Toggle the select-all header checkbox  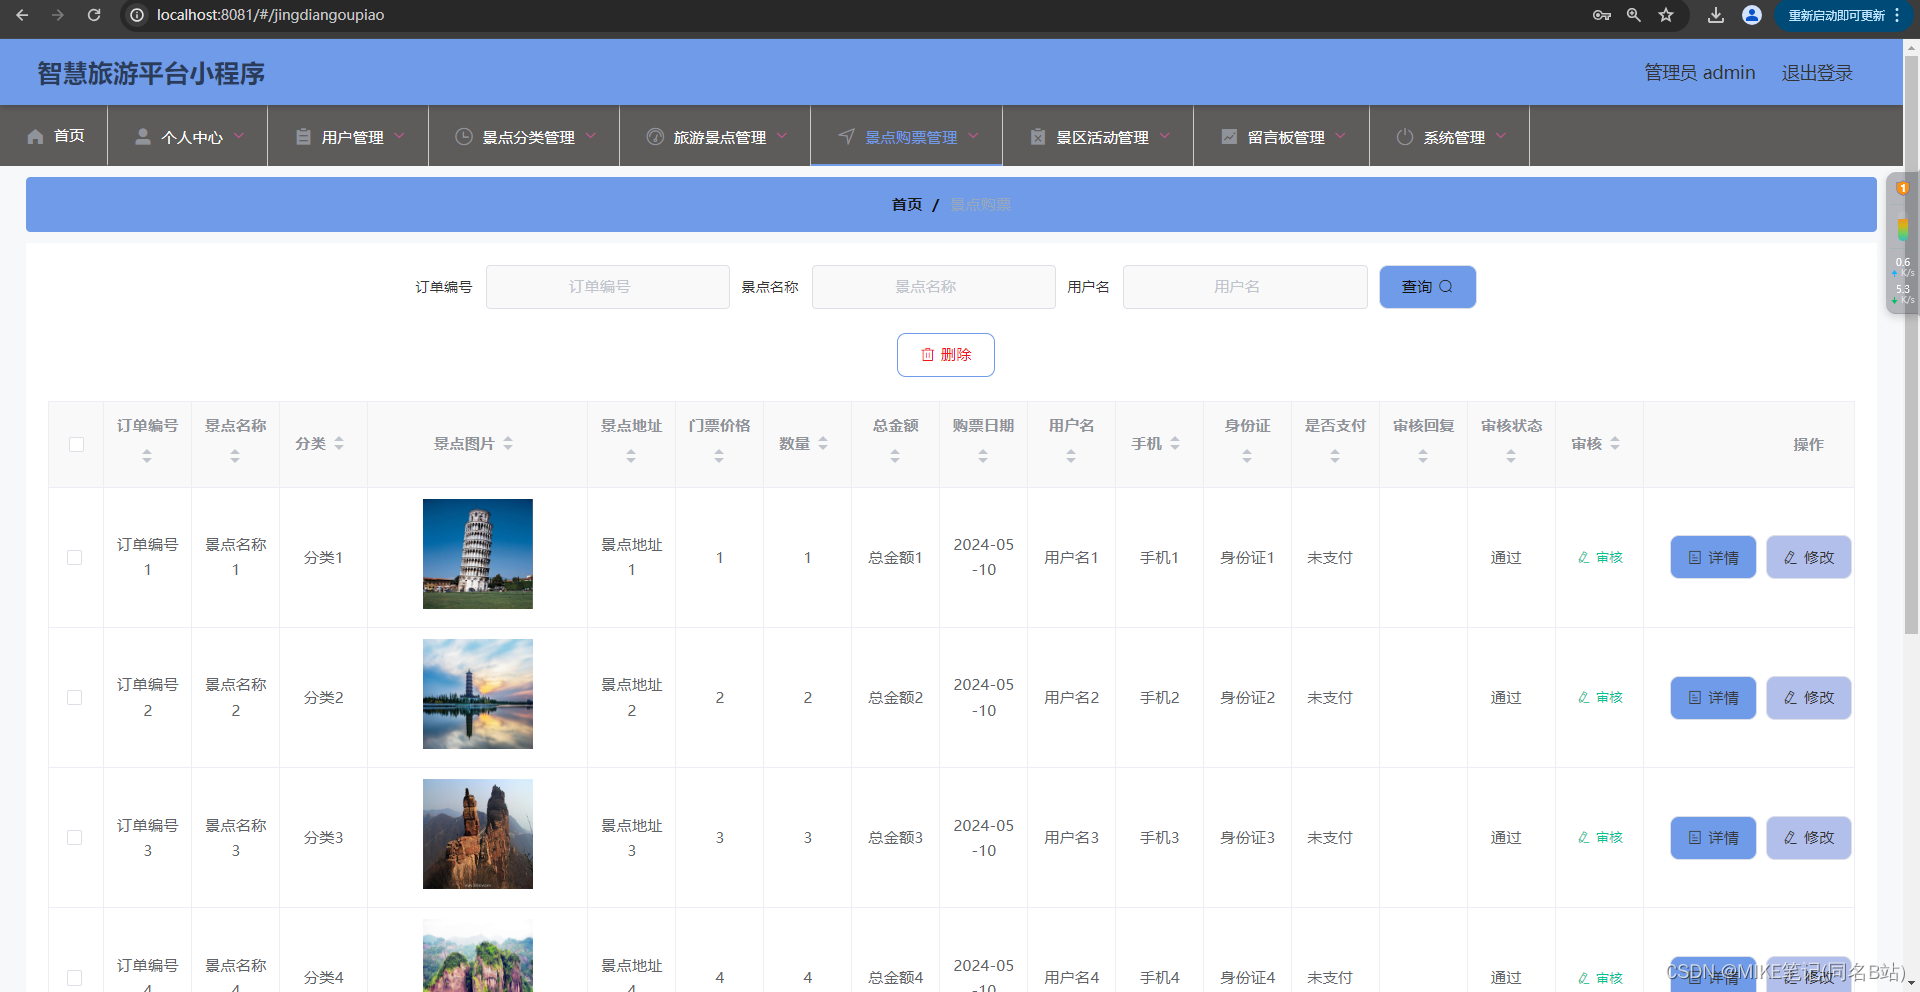[76, 444]
